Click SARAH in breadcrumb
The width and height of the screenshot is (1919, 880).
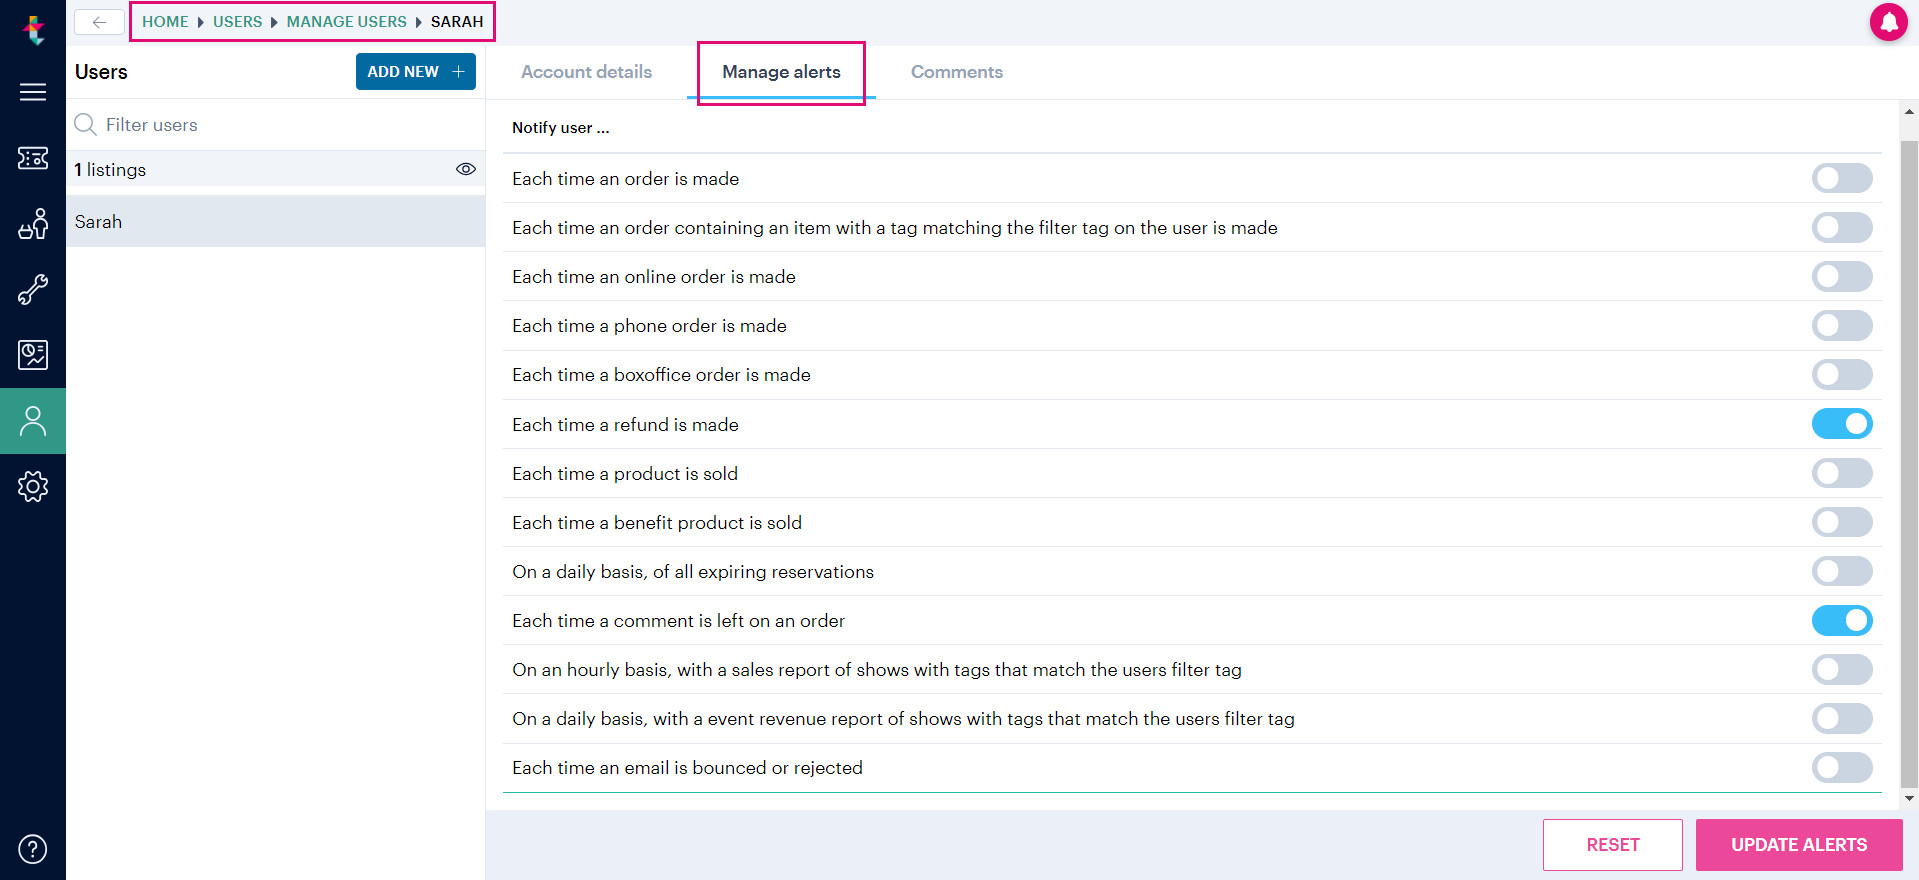pyautogui.click(x=457, y=21)
